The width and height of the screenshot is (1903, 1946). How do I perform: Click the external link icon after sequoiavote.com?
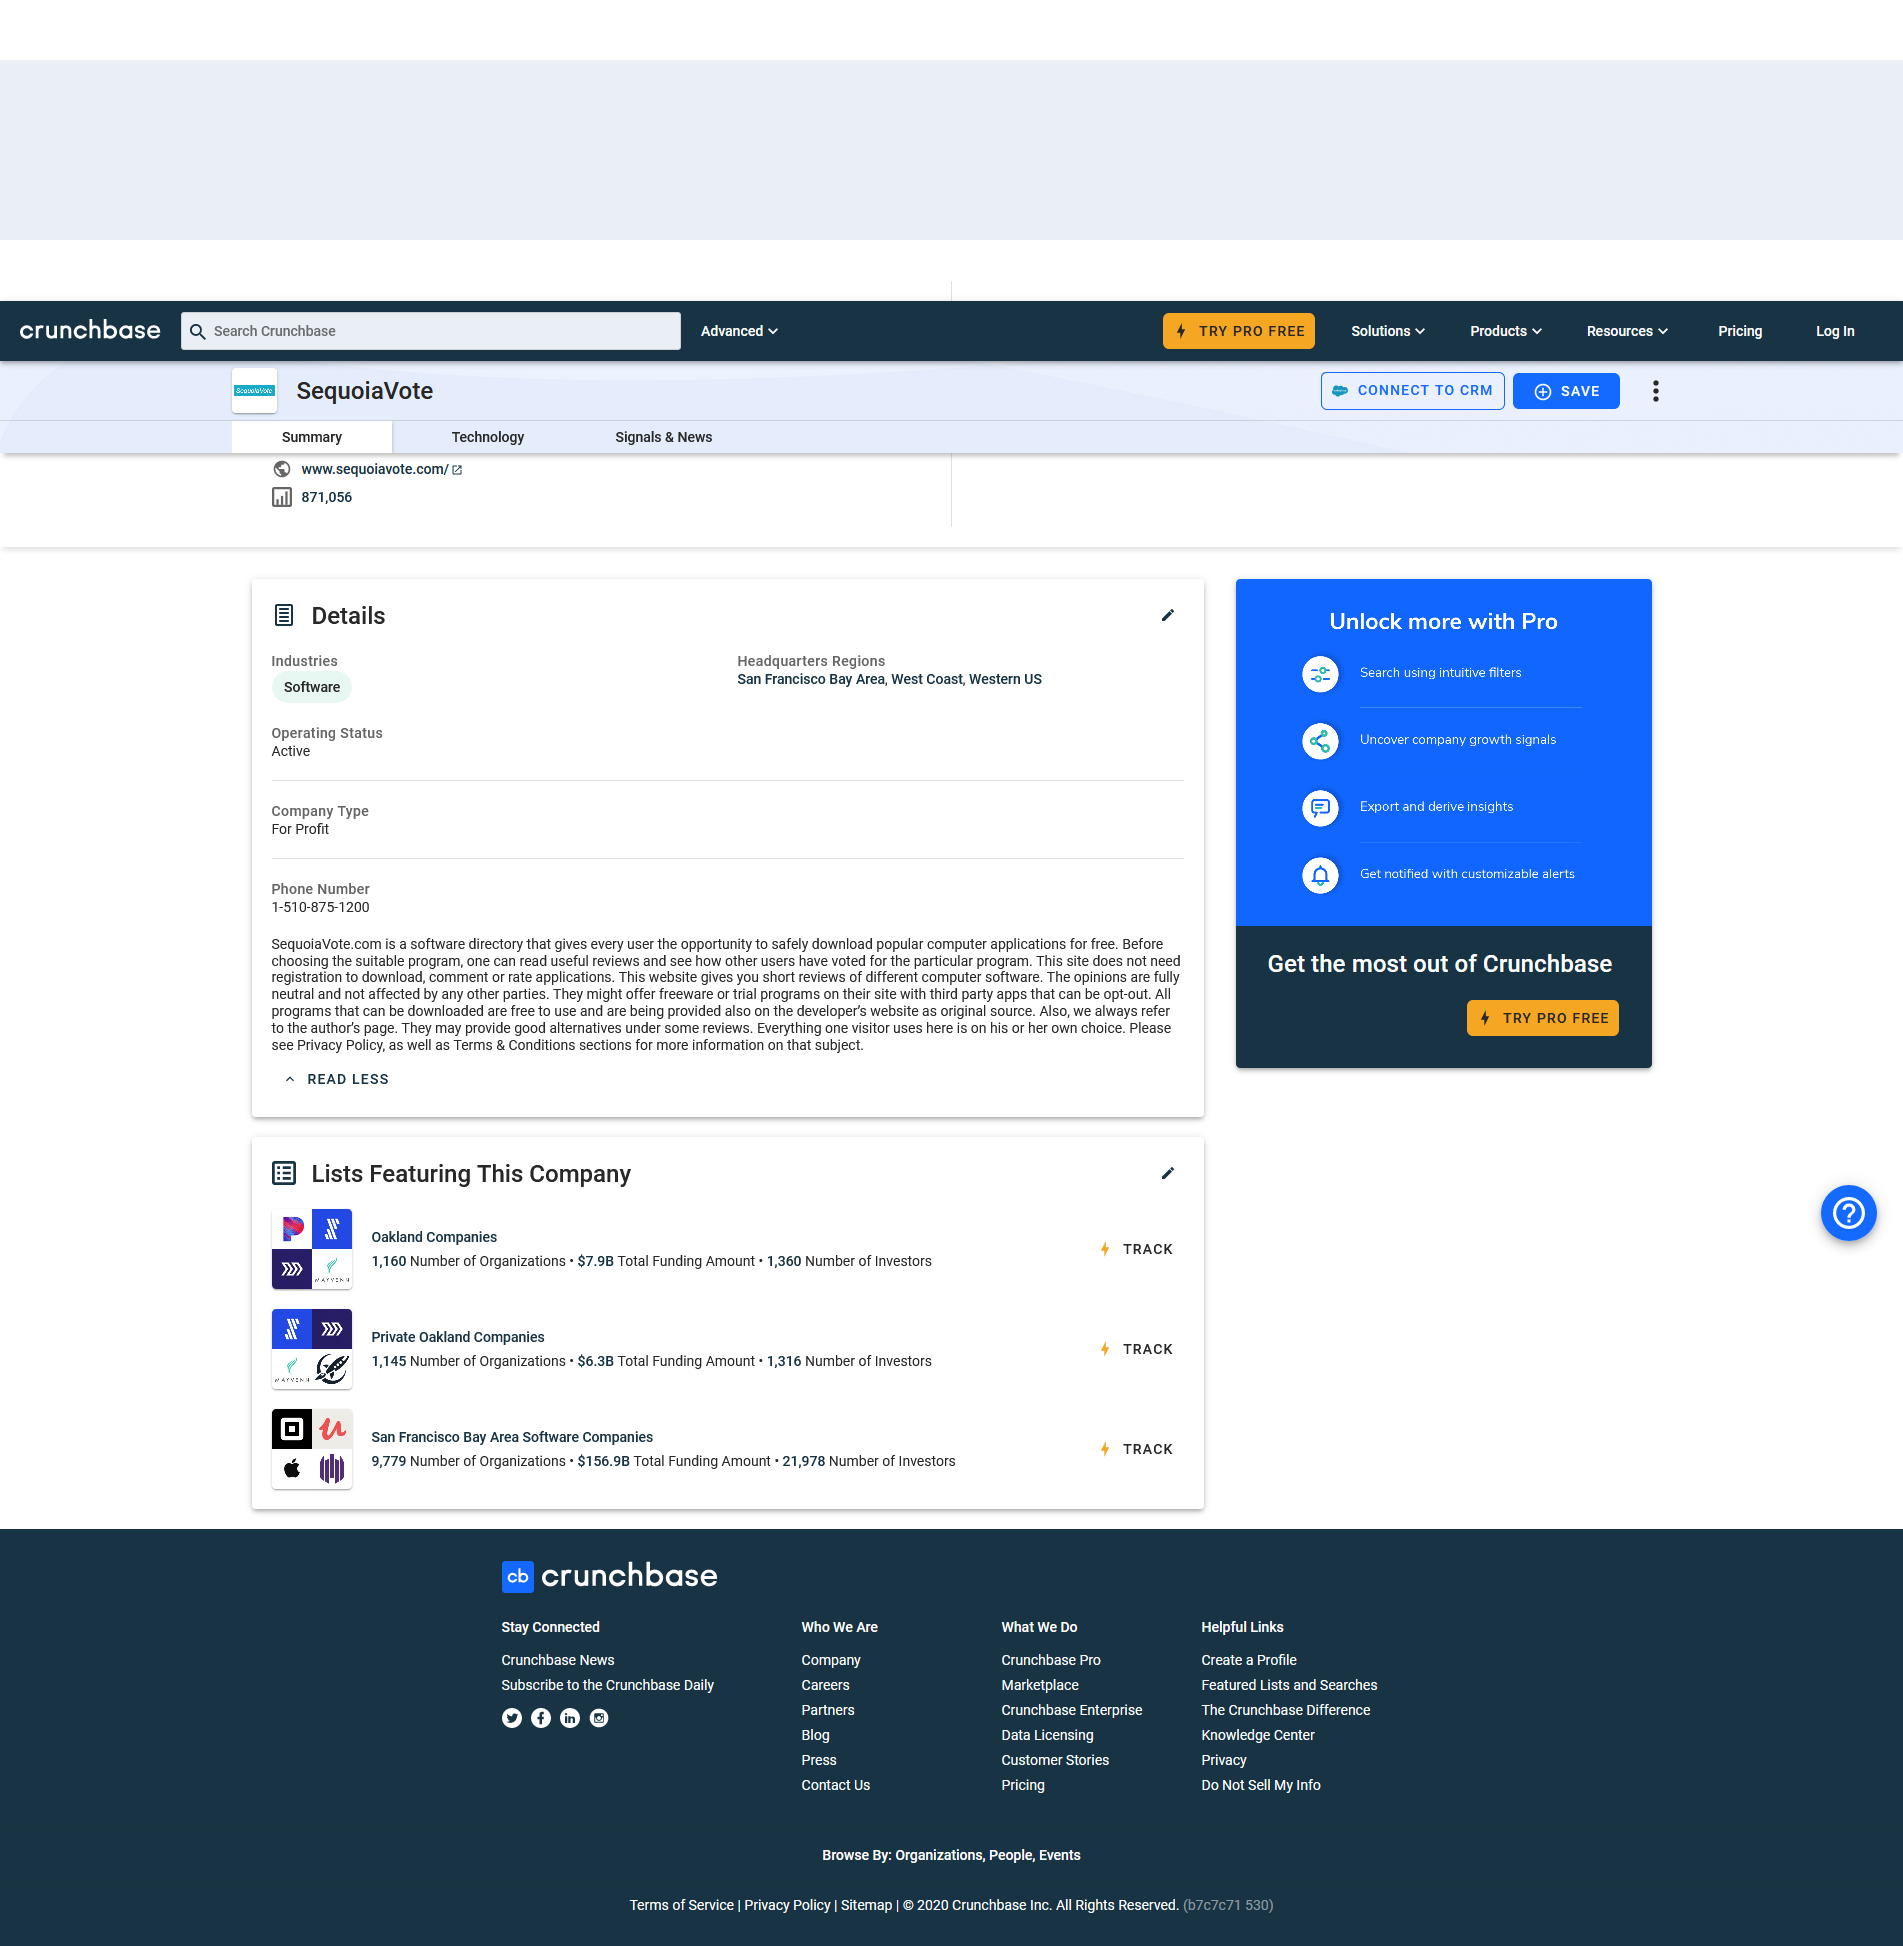(x=457, y=470)
